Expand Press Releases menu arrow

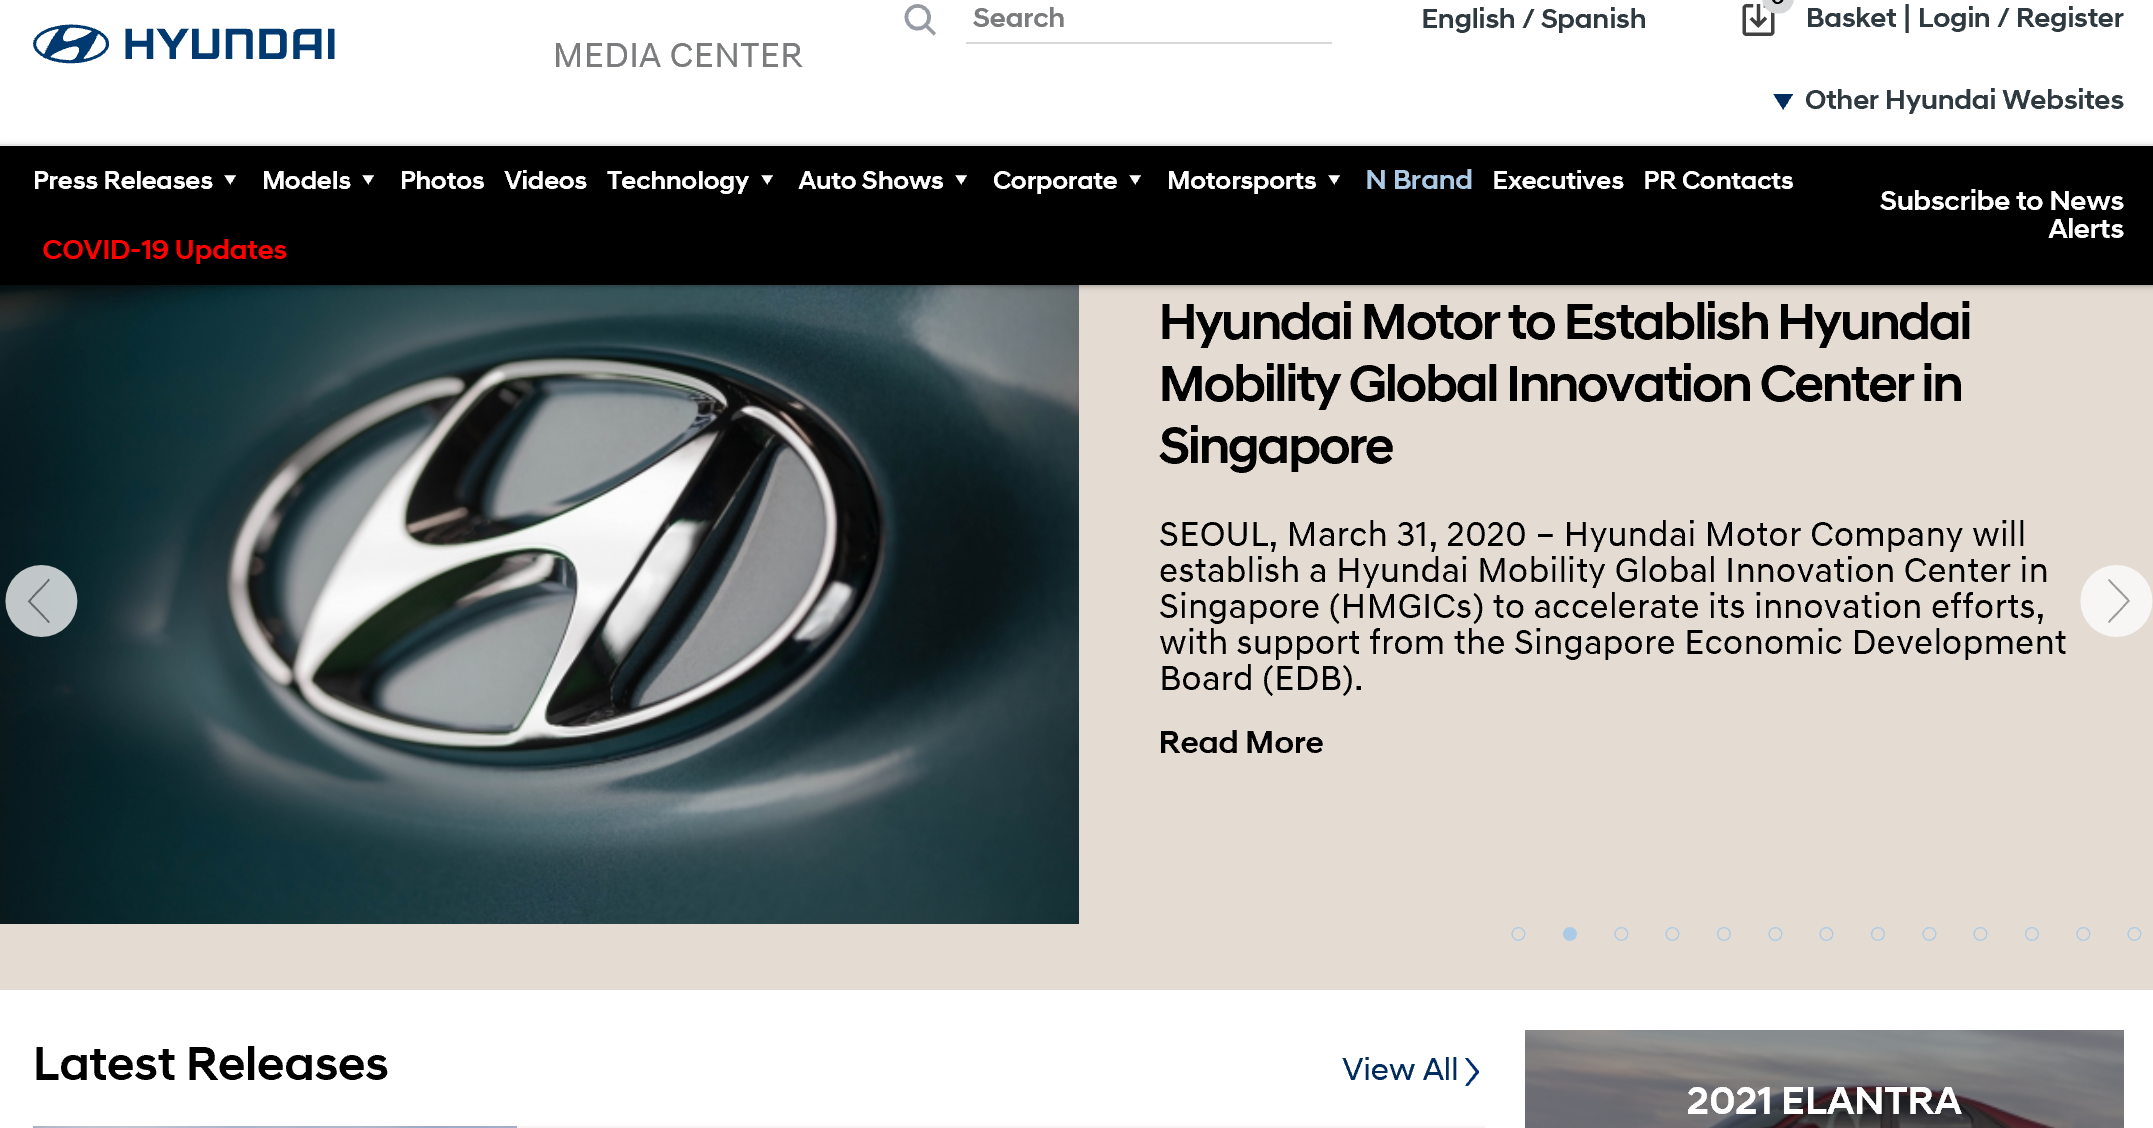pos(230,180)
